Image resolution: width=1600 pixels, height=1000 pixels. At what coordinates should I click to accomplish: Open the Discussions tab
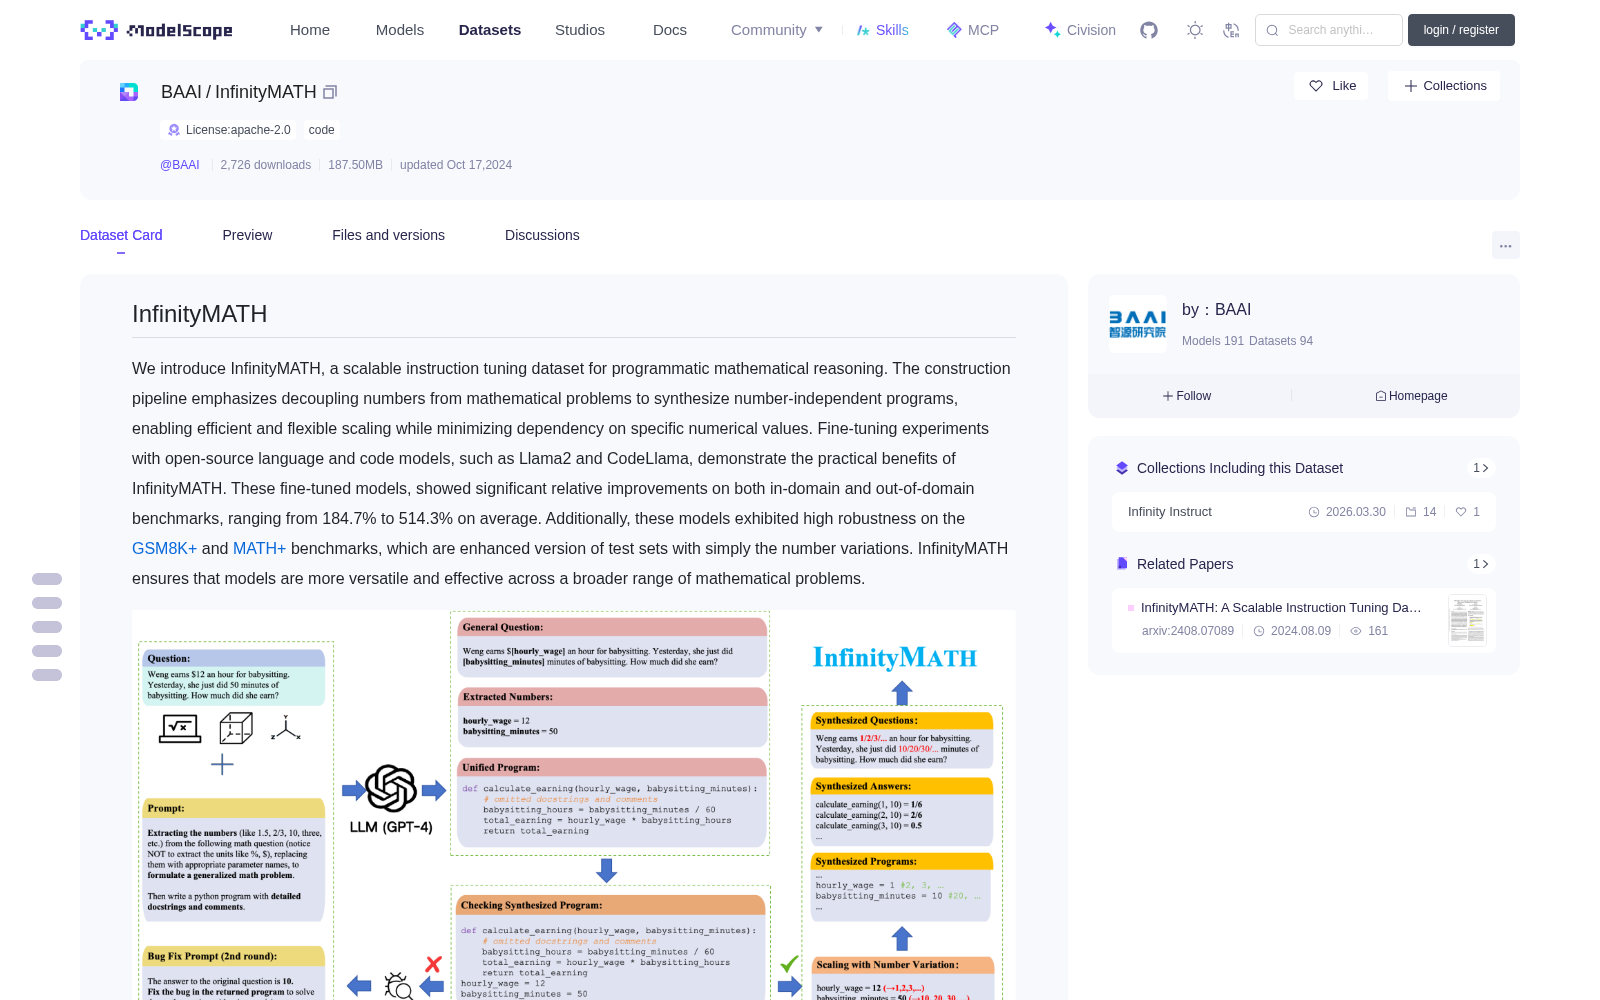(x=542, y=235)
